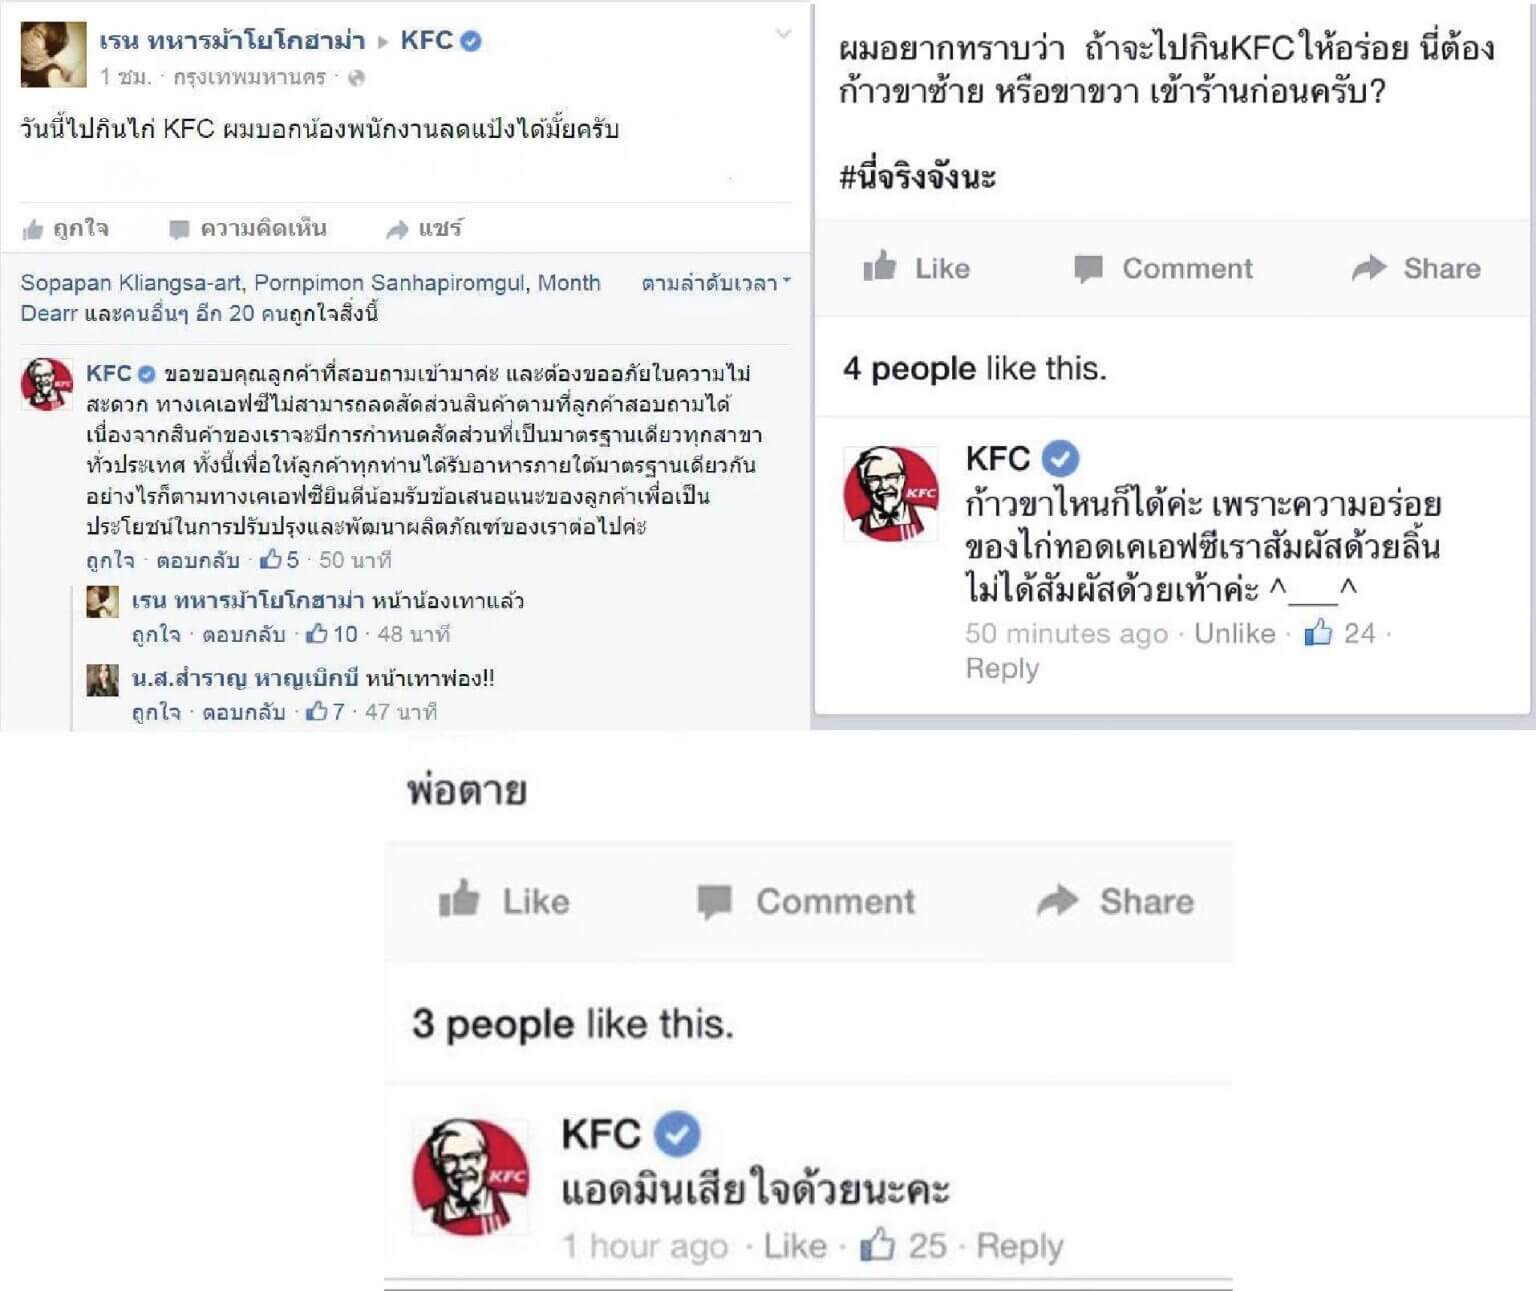Open the ตามลำดับเวลา comment sorting dropdown
Viewport: 1536px width, 1291px height.
point(715,283)
